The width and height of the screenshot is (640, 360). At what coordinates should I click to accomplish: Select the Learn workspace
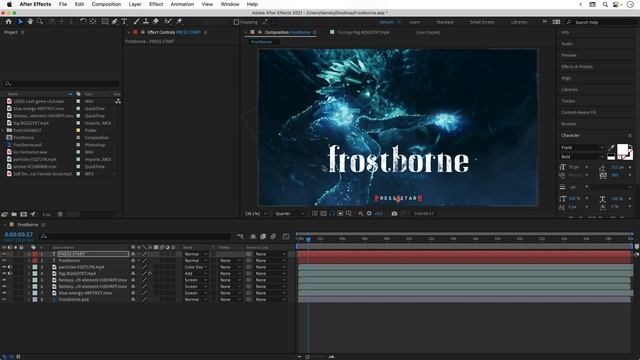pyautogui.click(x=415, y=22)
